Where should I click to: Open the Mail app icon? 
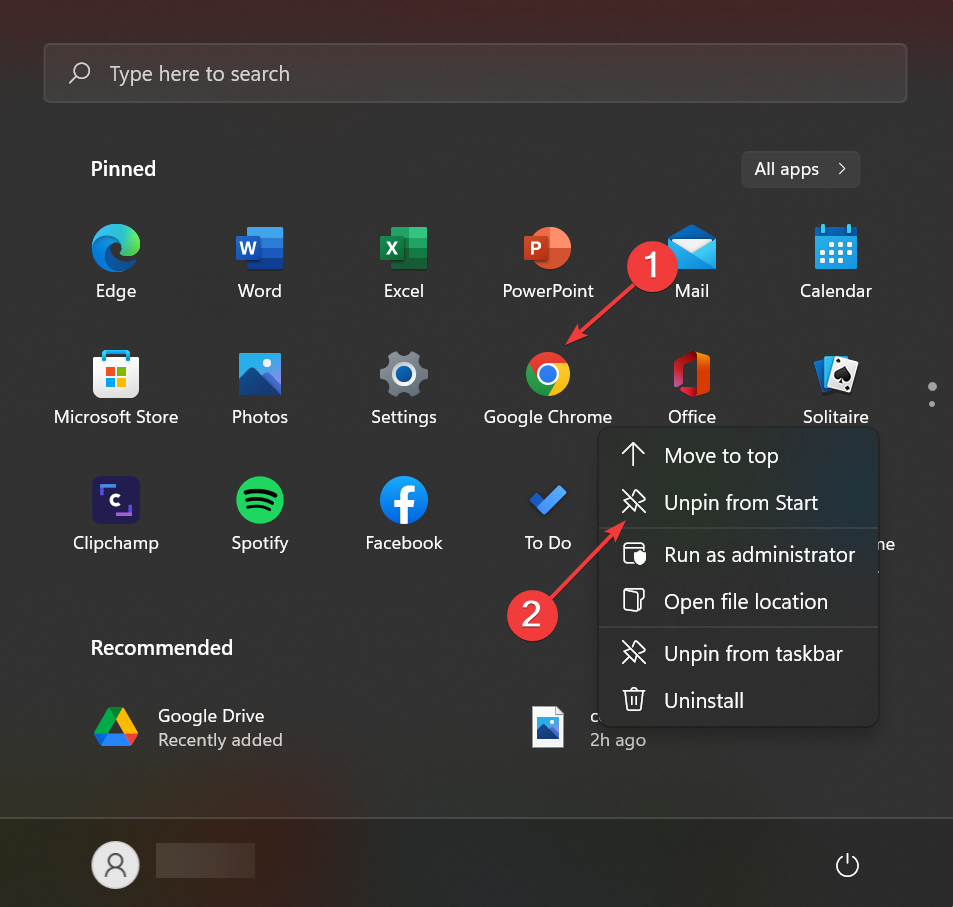click(692, 247)
